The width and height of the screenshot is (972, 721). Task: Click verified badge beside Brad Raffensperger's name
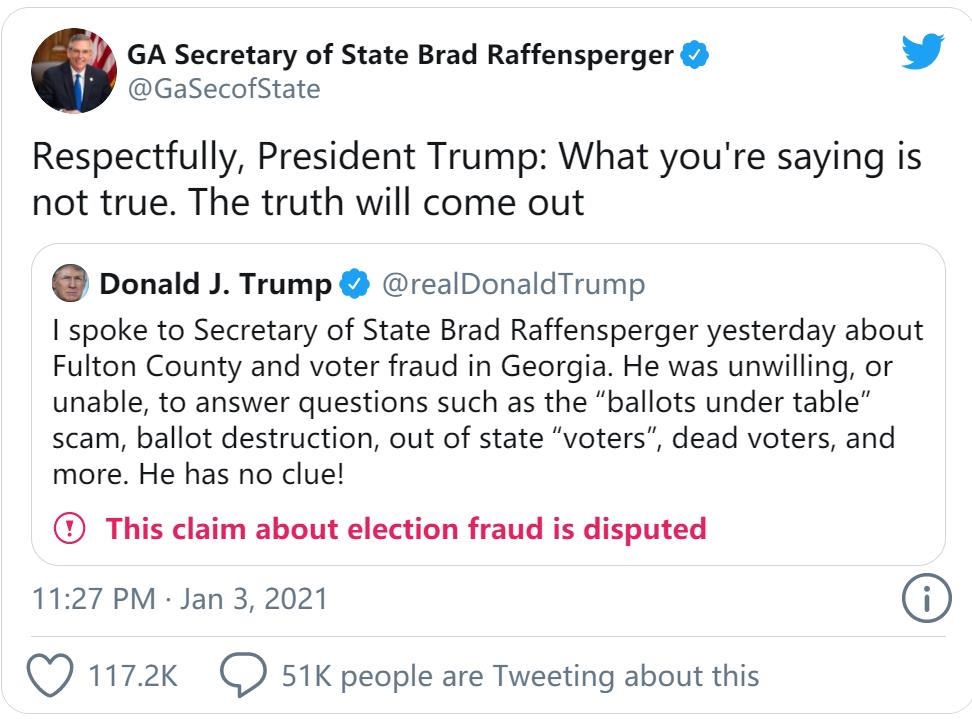(694, 55)
